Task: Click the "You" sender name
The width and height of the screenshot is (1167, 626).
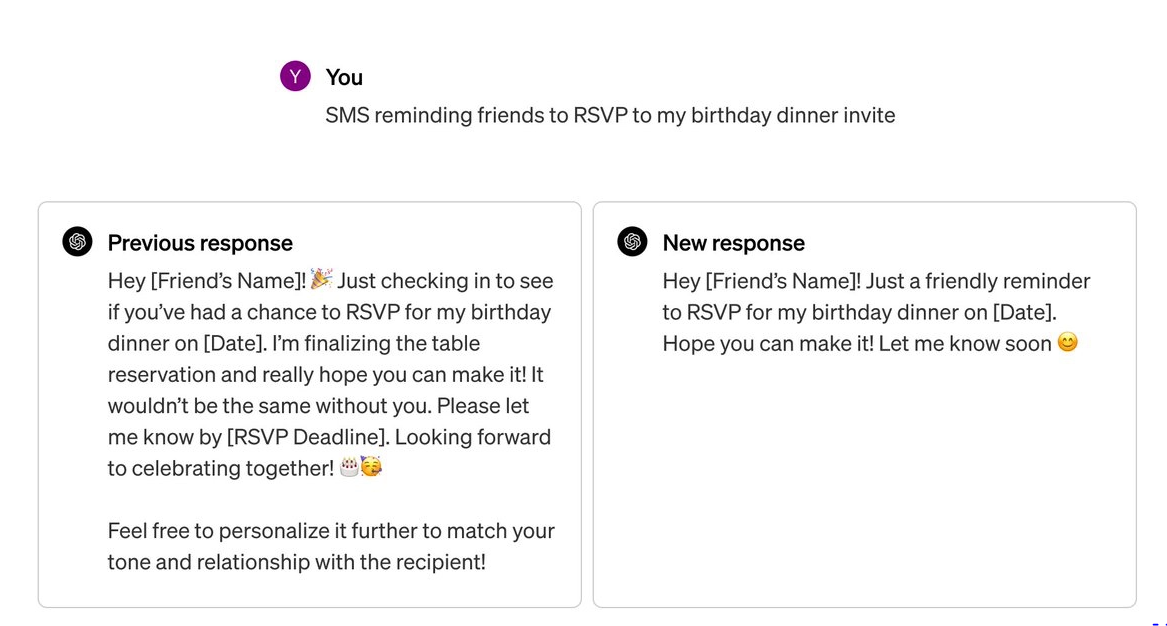Action: 344,77
